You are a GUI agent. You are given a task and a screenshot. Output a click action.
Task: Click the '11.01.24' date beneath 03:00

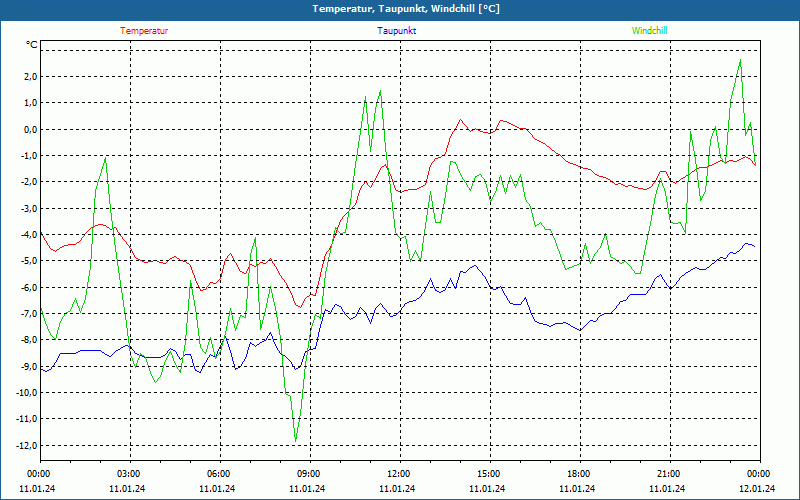pyautogui.click(x=127, y=489)
